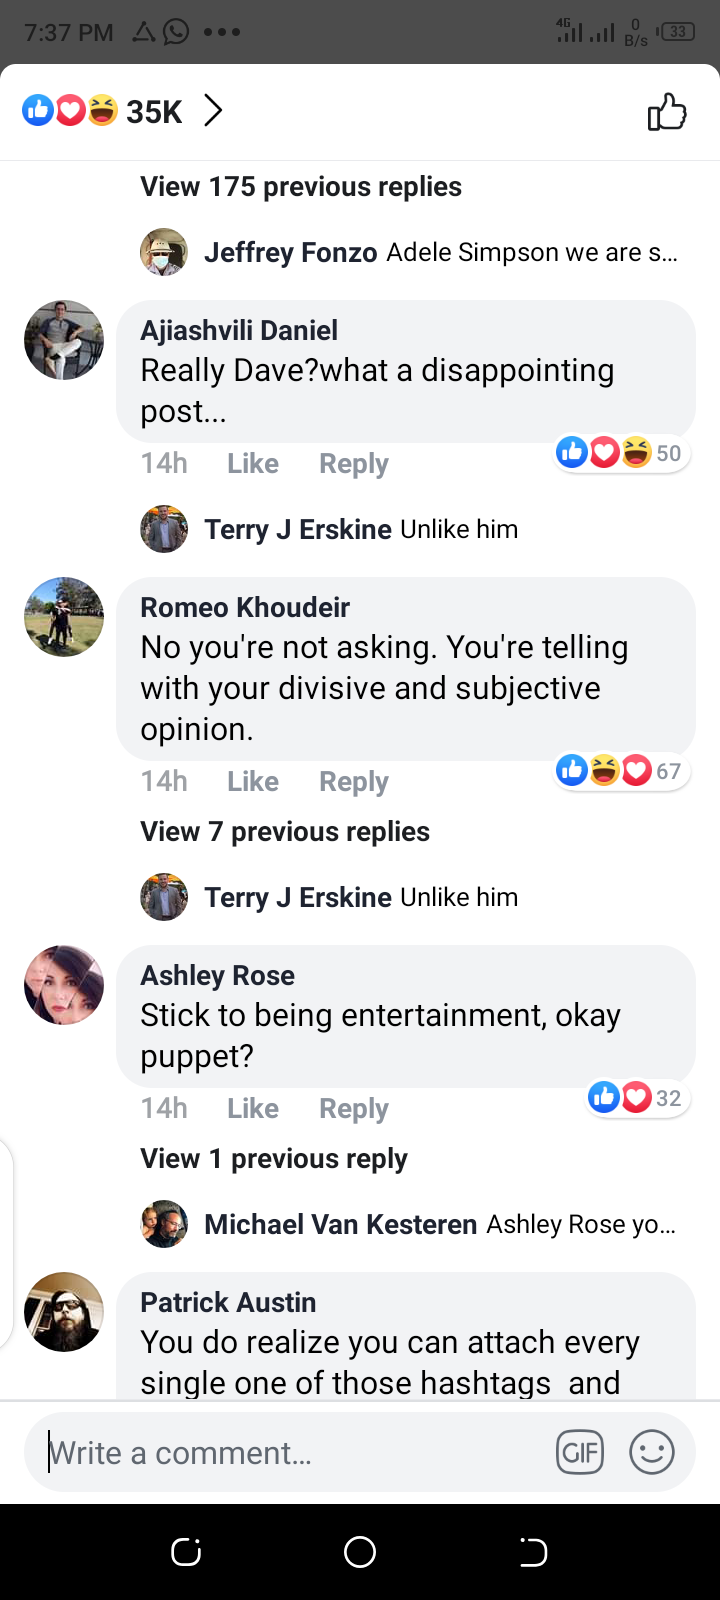Screen dimensions: 720x1600
Task: Focus the Write a comment field
Action: (x=290, y=1452)
